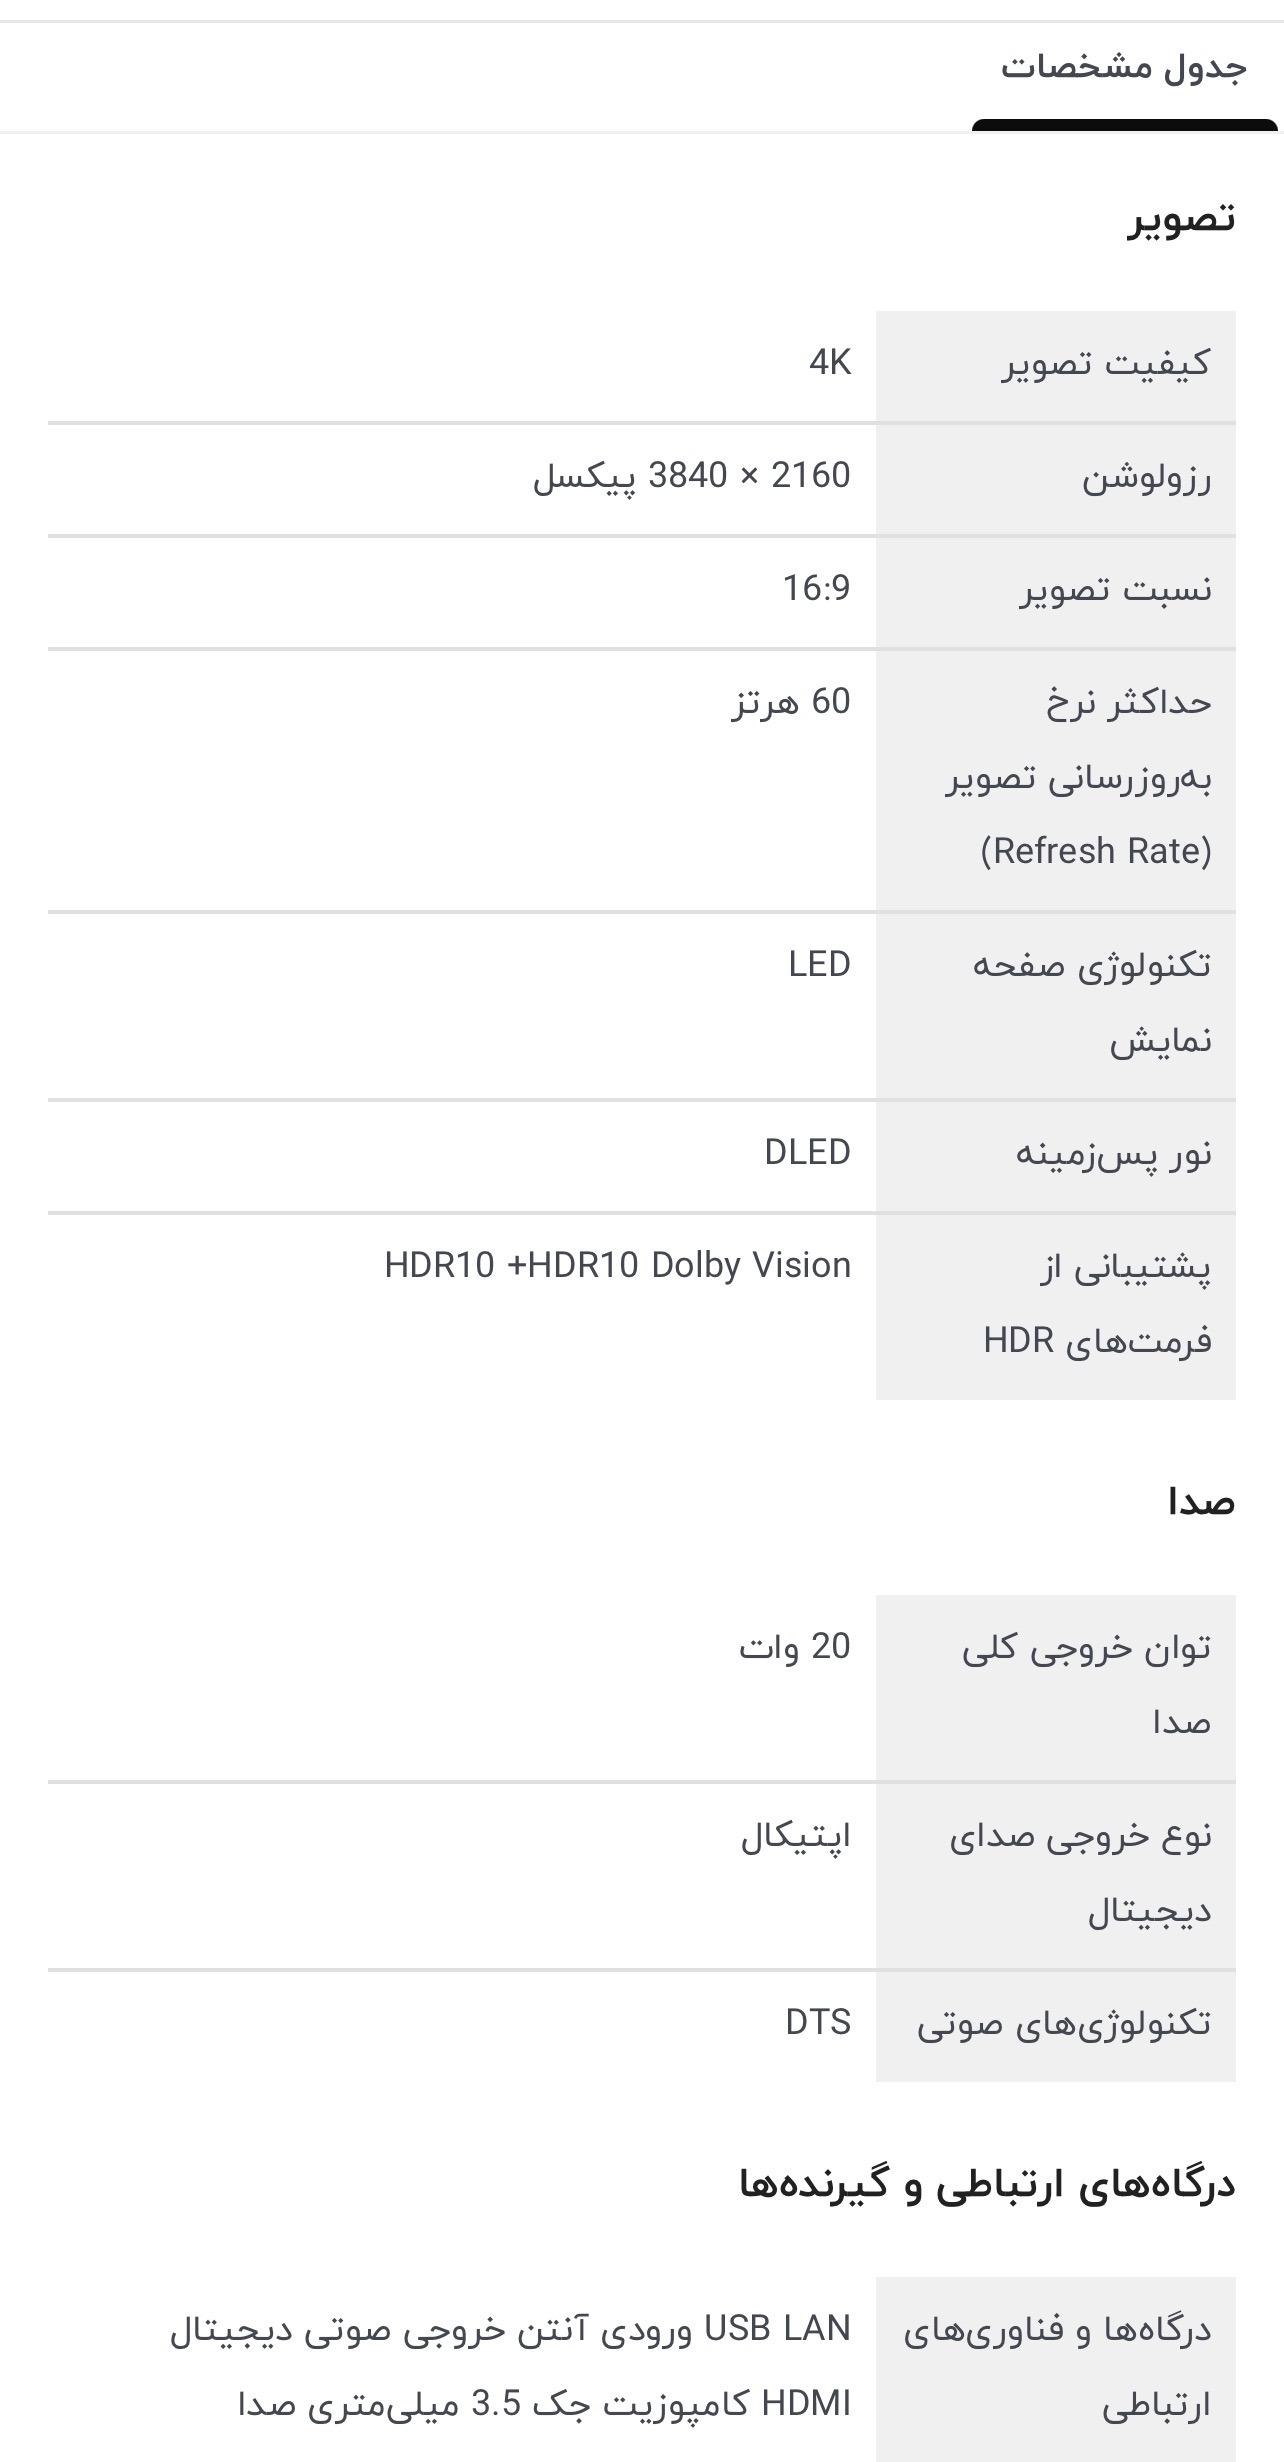Screen dimensions: 1284x2462
Task: Click the درگاه‌های ارتباطی و گیرنده‌ها heading
Action: (987, 2185)
